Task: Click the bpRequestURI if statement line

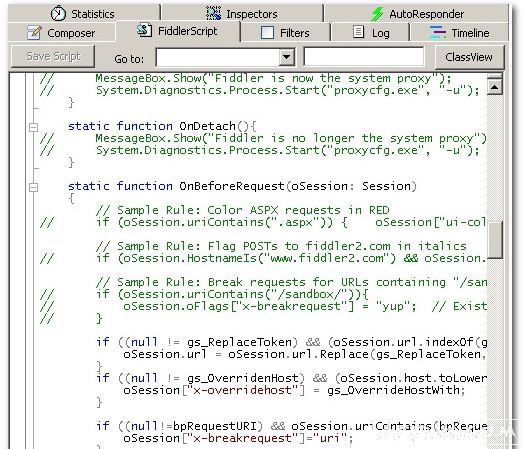Action: [x=291, y=426]
